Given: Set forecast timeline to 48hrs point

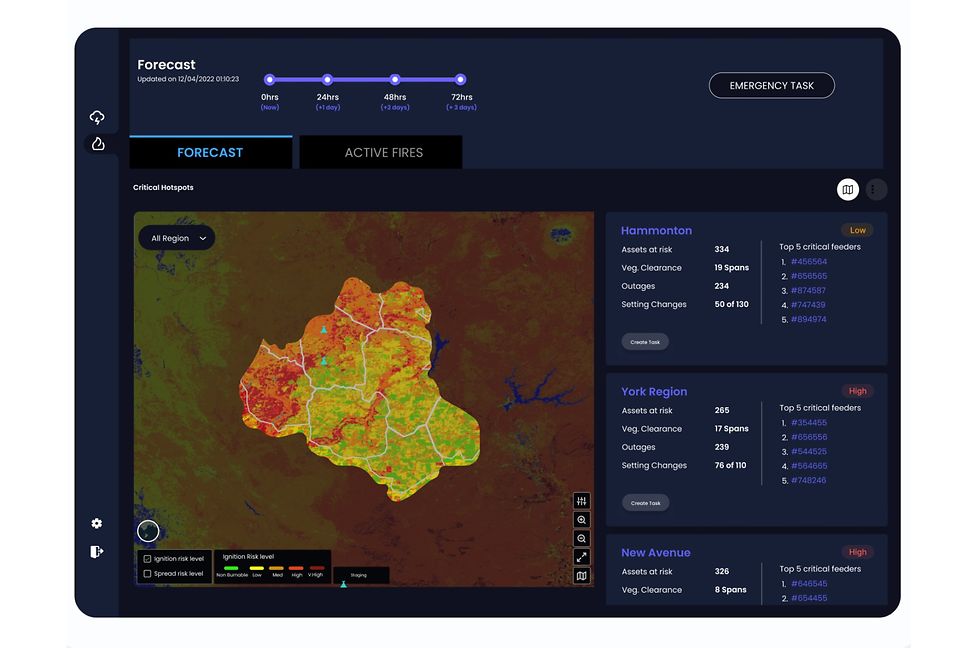Looking at the screenshot, I should pyautogui.click(x=395, y=80).
